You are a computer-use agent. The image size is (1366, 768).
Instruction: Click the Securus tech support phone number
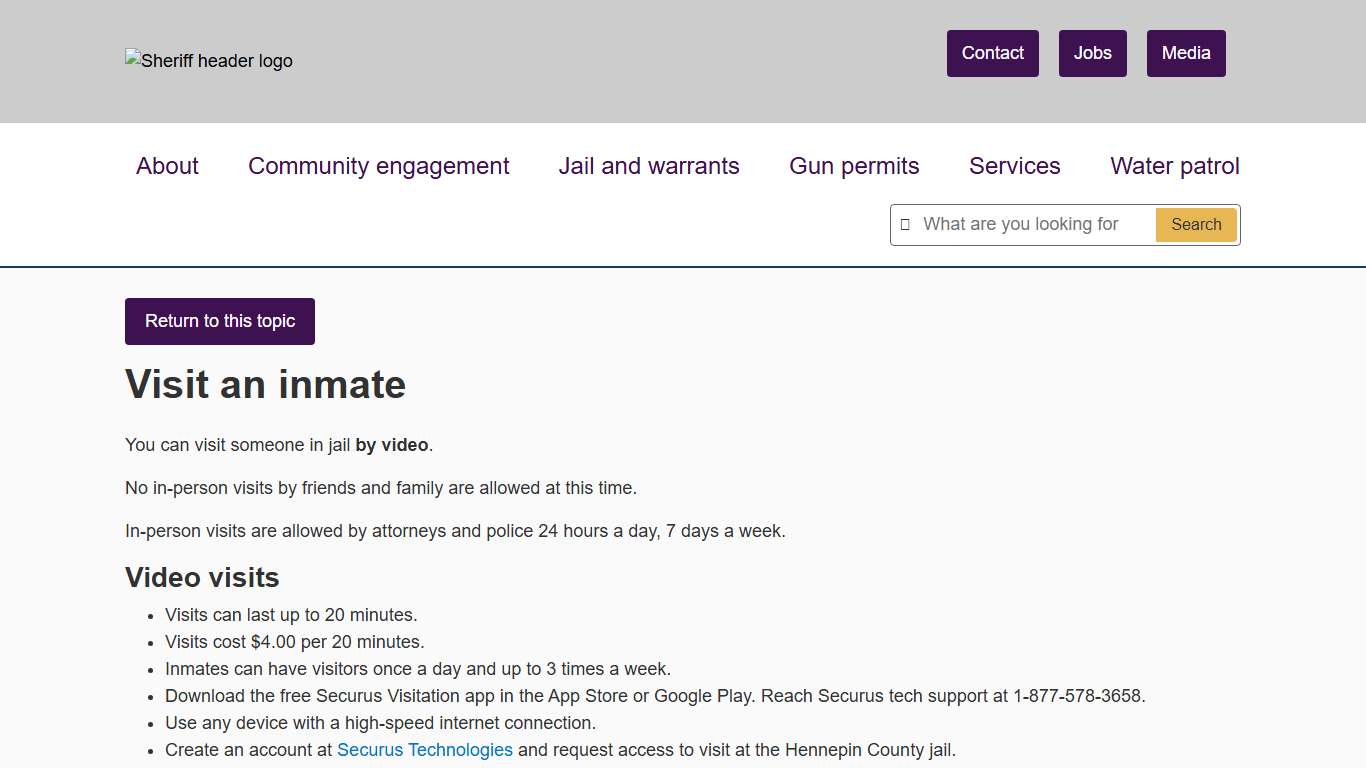[1078, 696]
